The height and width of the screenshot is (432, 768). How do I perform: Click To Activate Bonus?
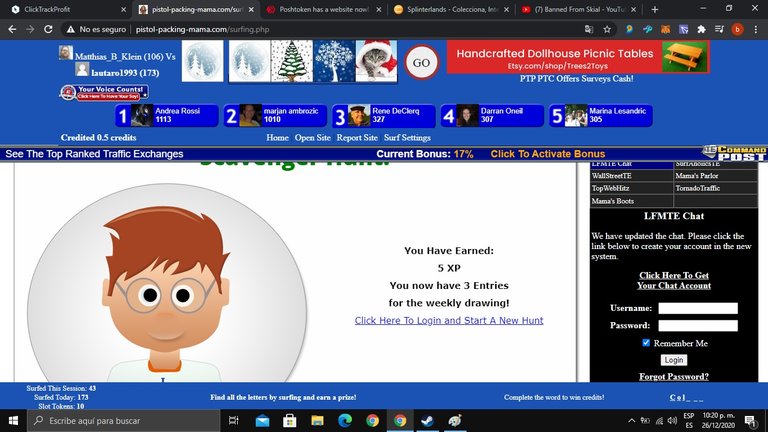click(x=548, y=154)
